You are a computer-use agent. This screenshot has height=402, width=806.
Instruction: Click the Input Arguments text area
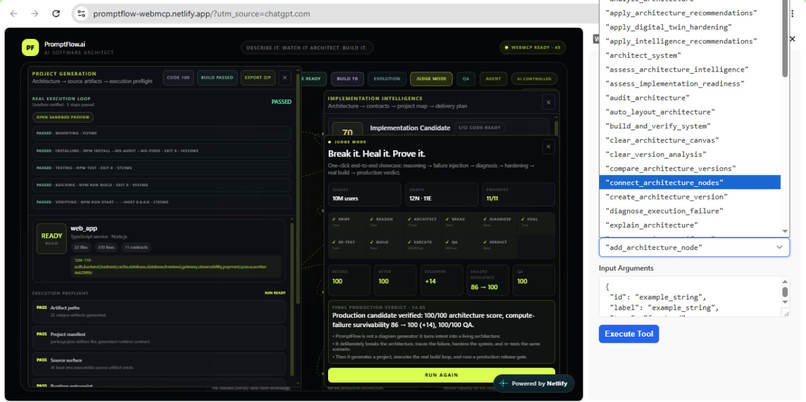click(694, 297)
